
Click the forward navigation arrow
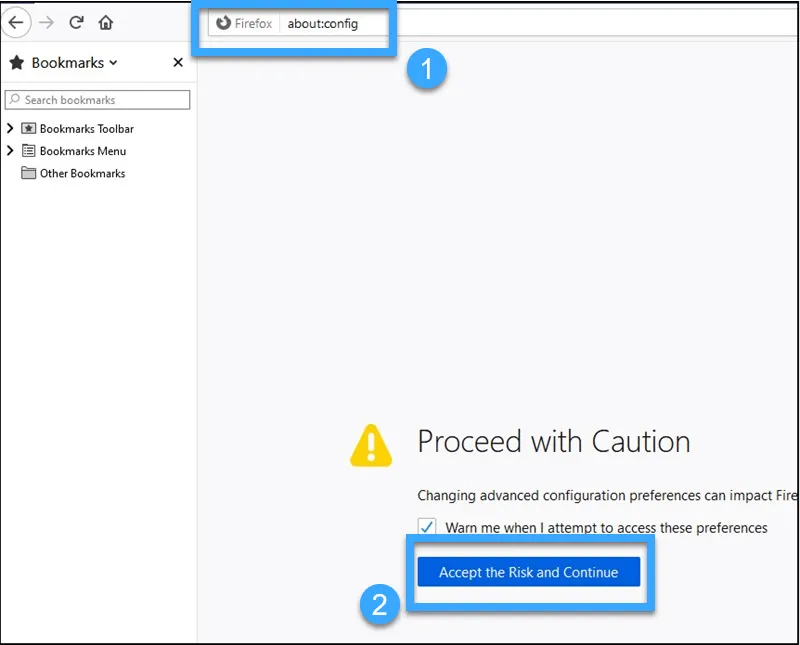coord(46,23)
